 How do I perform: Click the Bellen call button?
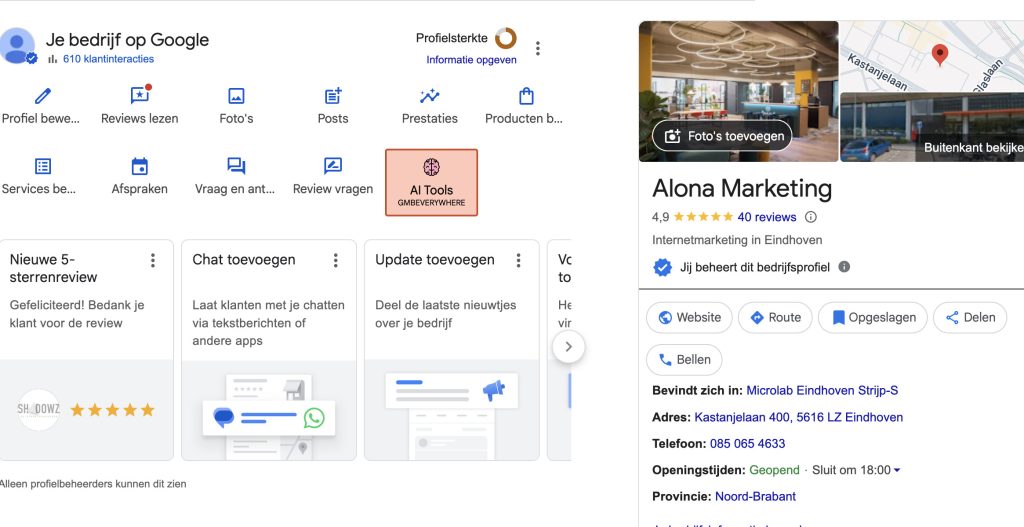684,360
